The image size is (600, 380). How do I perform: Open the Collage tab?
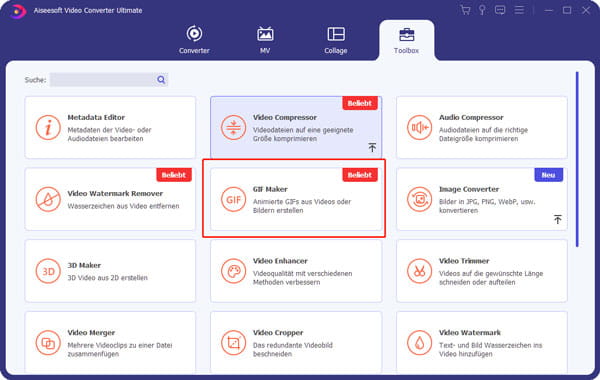pos(336,40)
